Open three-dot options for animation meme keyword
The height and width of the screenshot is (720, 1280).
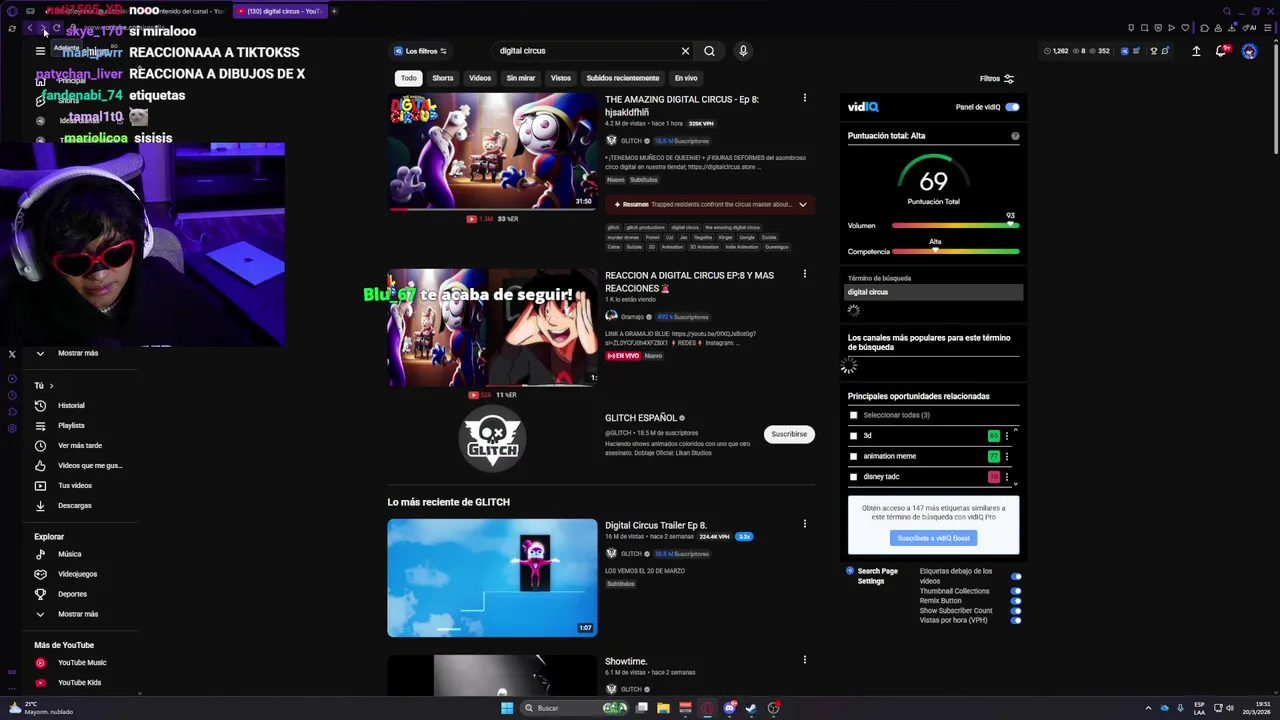[x=1007, y=456]
